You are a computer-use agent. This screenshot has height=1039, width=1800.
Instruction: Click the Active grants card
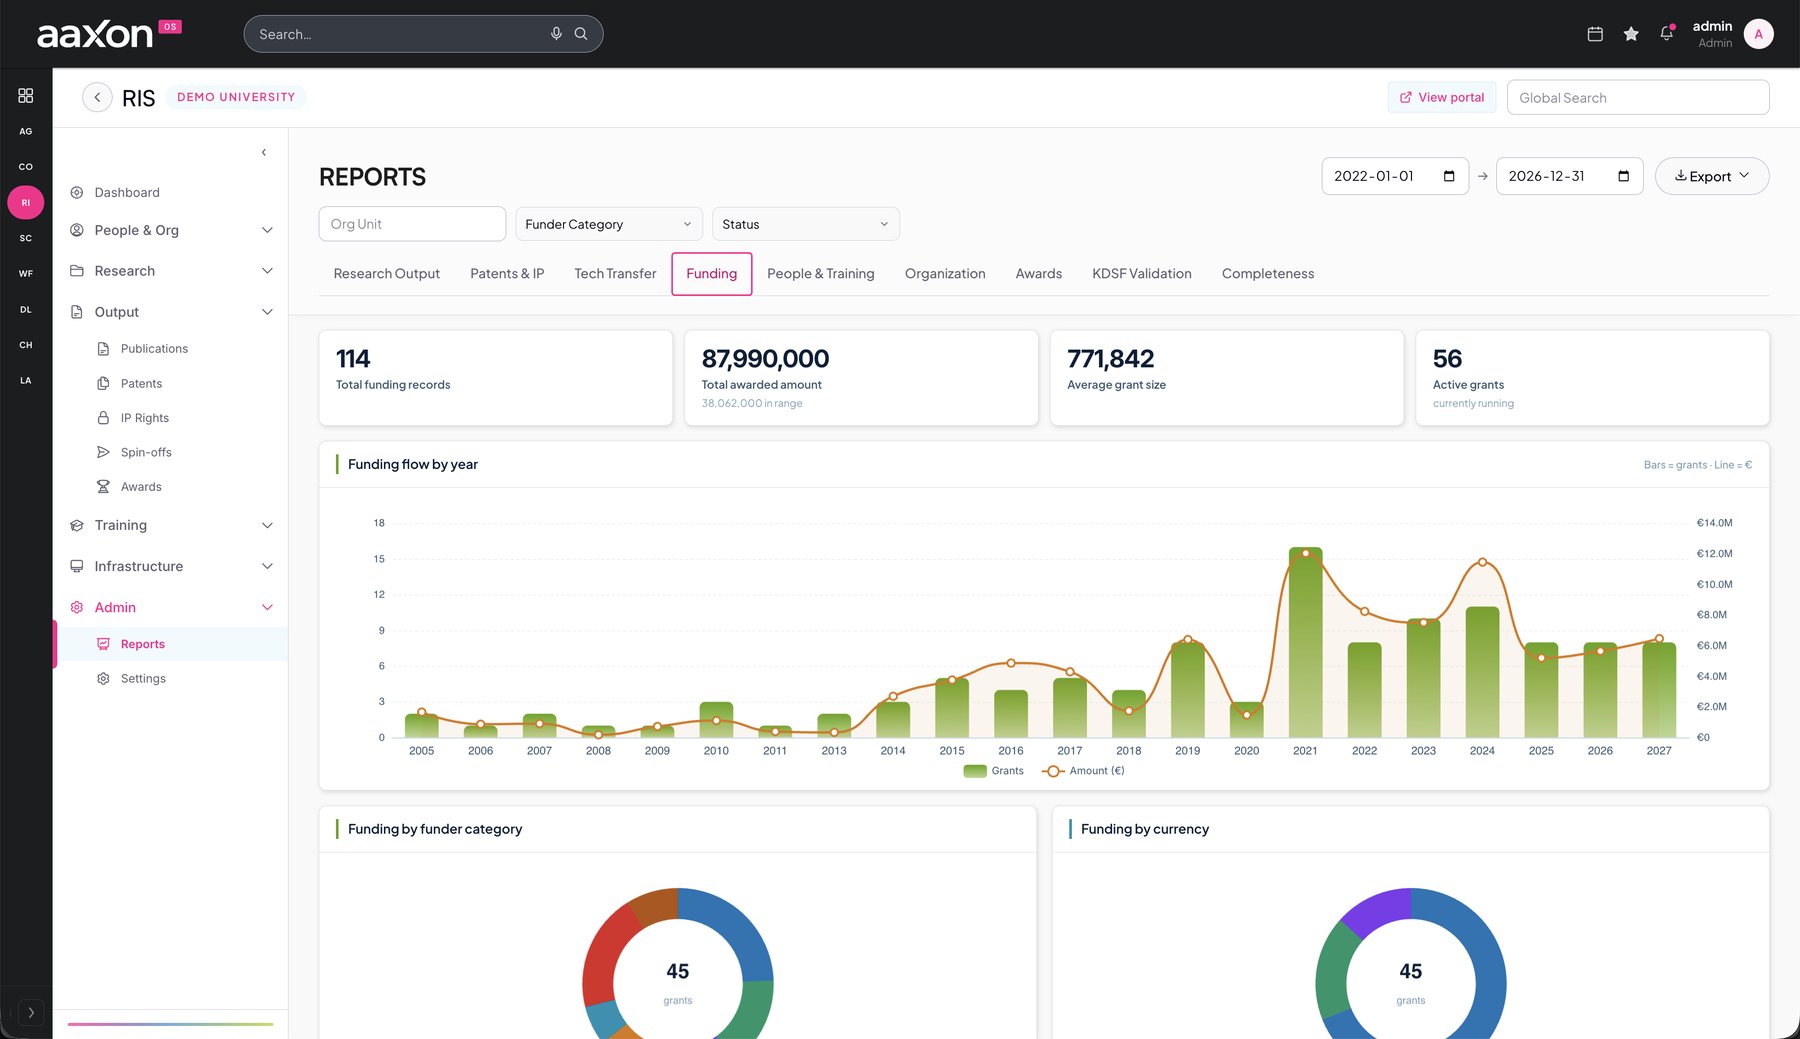1593,378
